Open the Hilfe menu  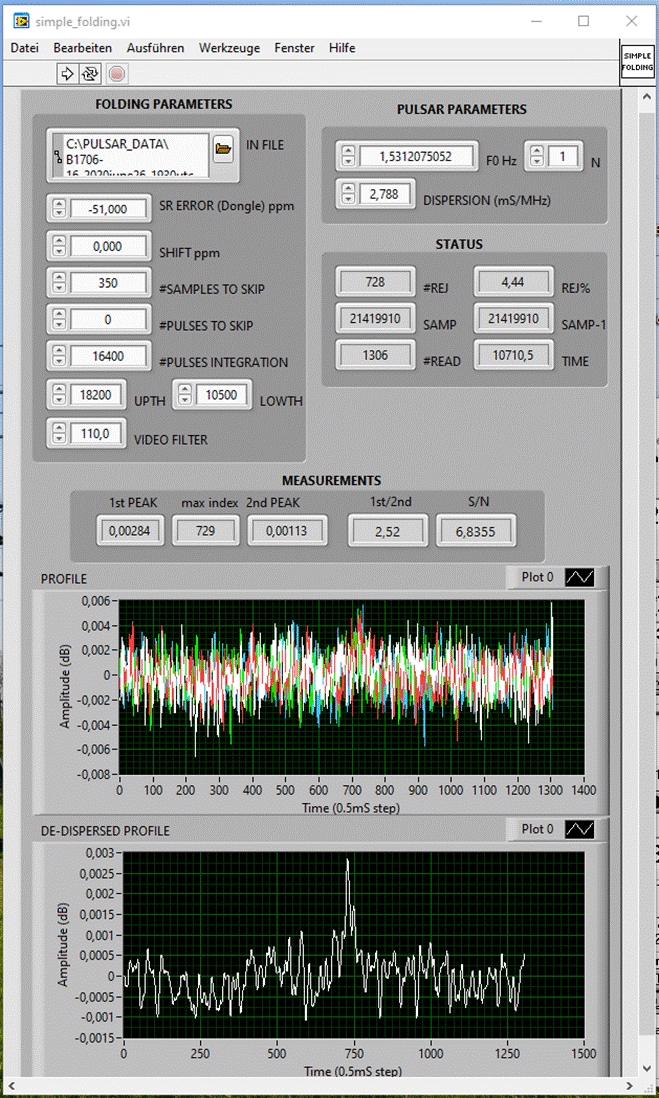342,48
